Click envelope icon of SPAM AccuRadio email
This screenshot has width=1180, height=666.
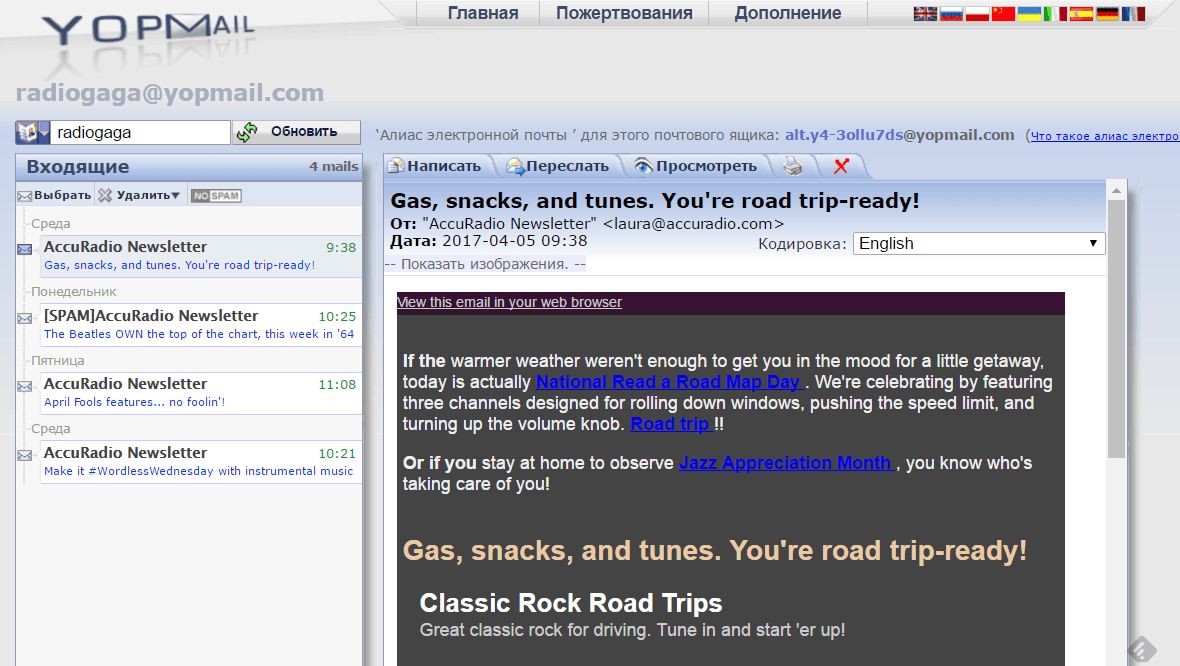tap(25, 318)
